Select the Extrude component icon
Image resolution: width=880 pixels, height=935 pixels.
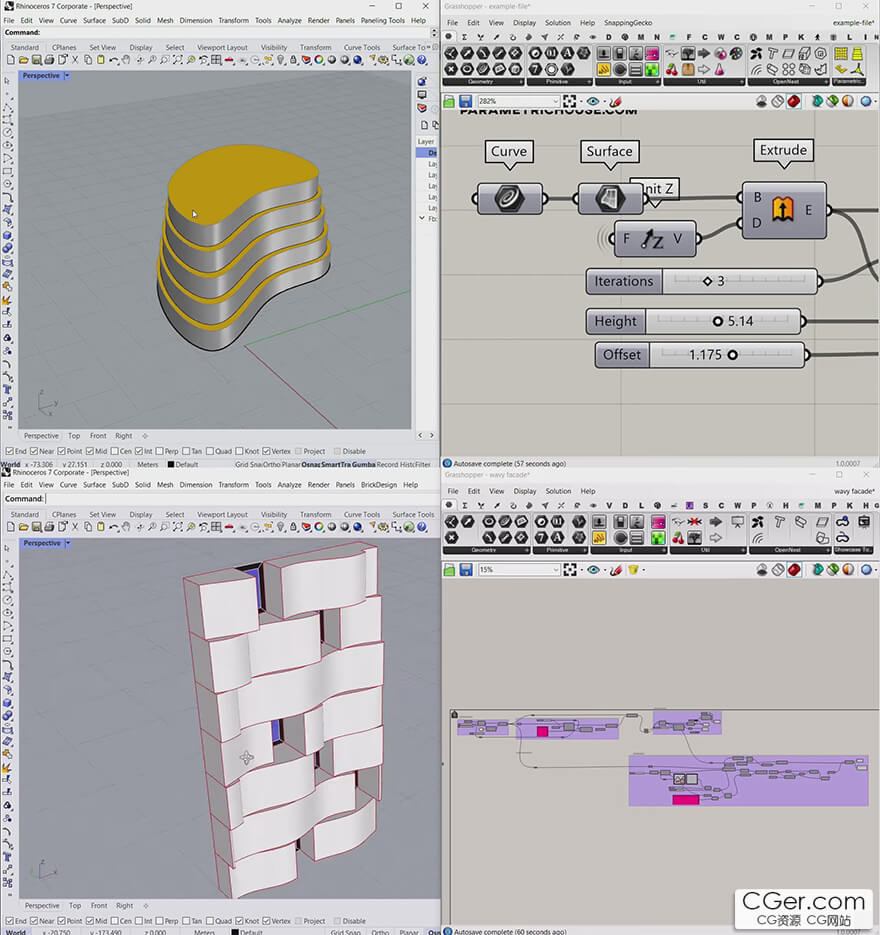783,209
